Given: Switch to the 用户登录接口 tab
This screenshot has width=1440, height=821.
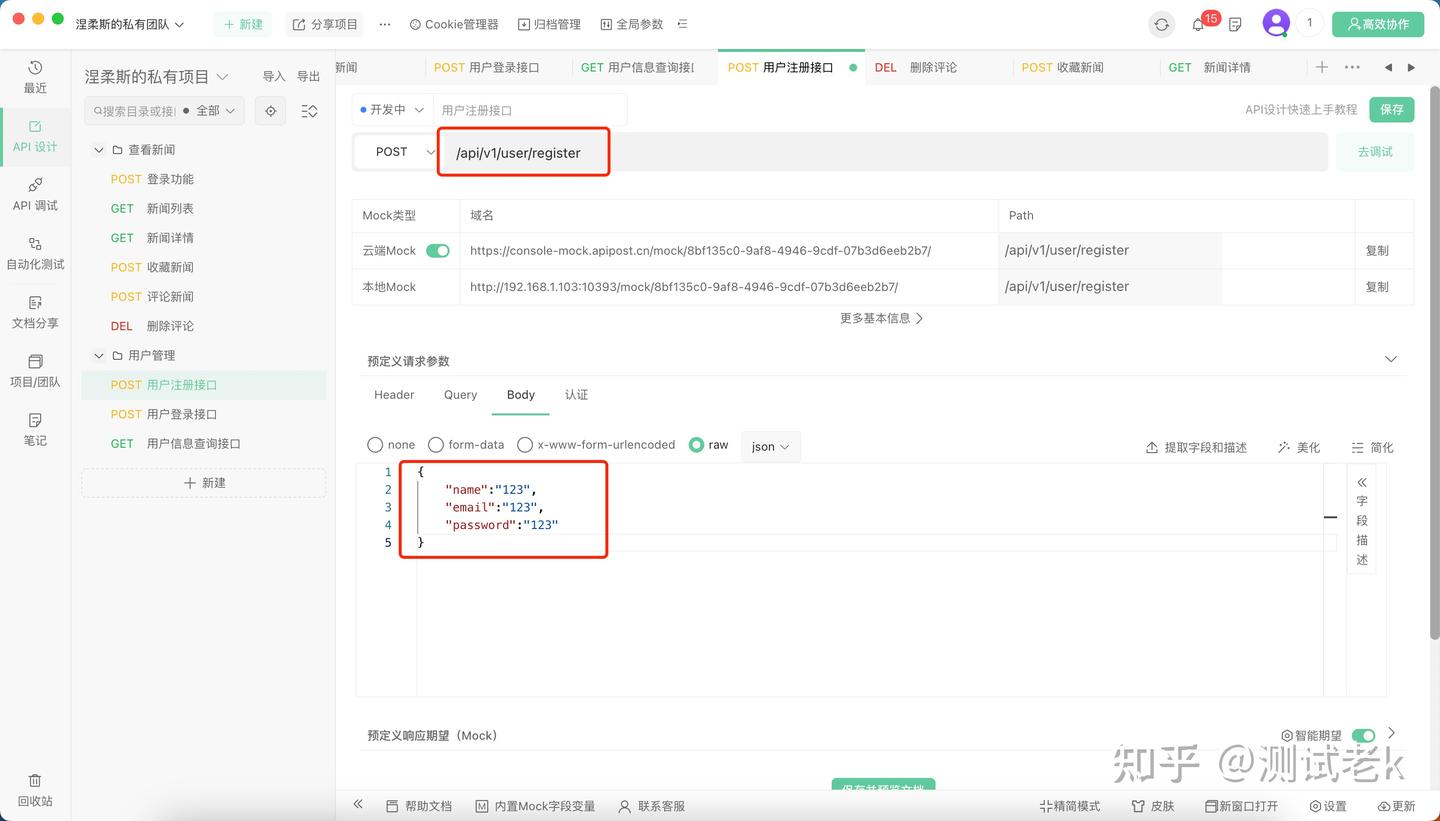Looking at the screenshot, I should pyautogui.click(x=487, y=67).
